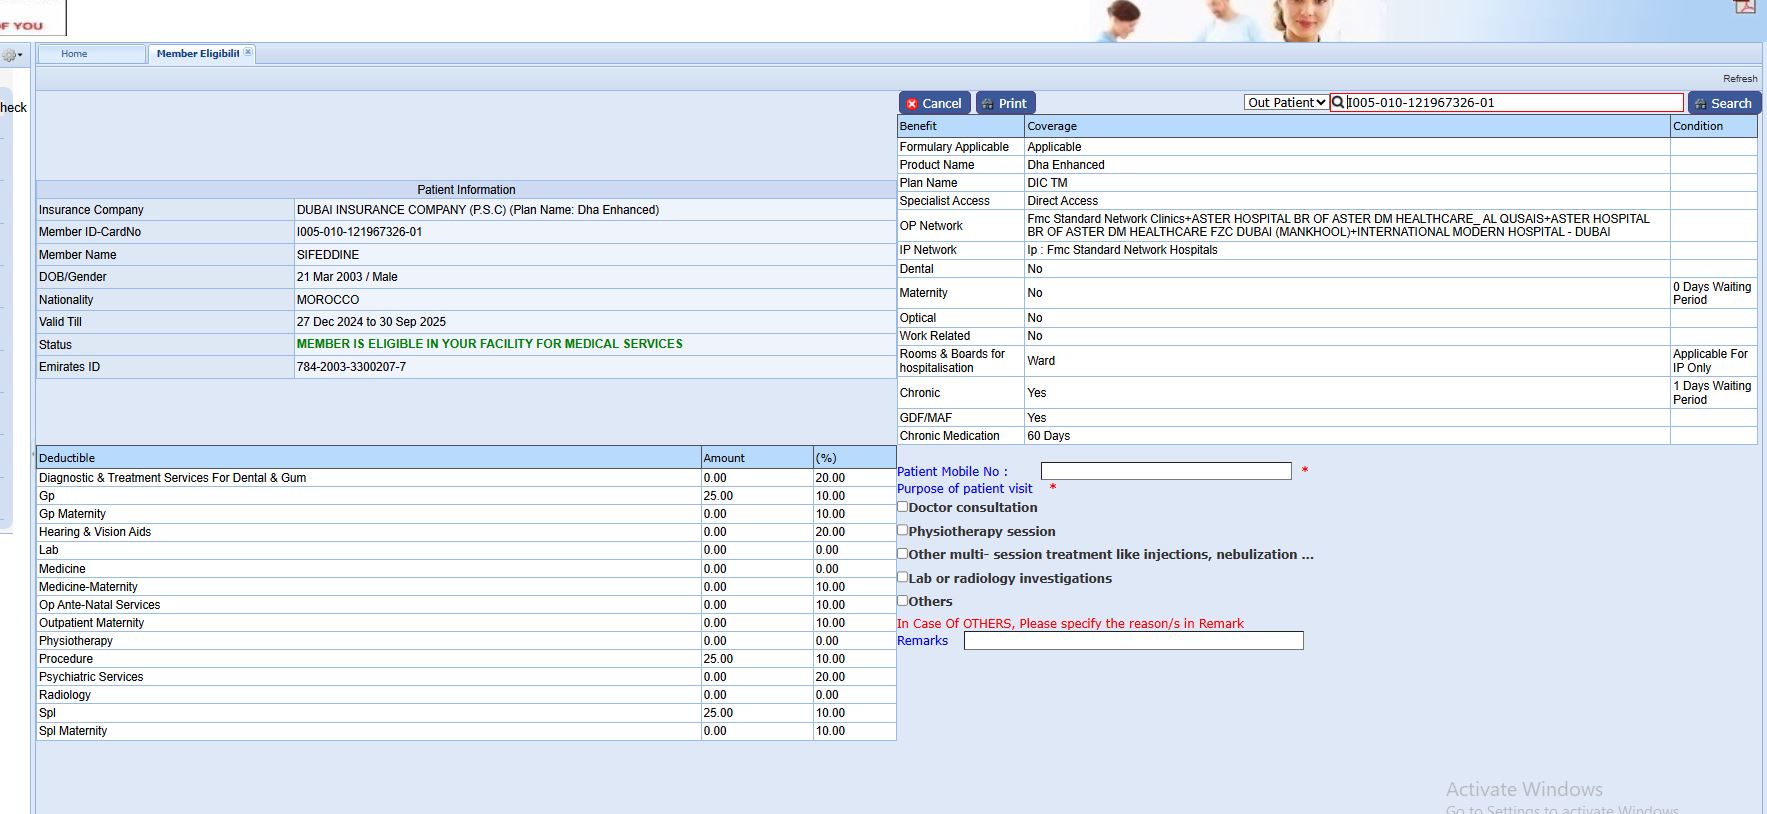Click the magnifier icon beside the member ID
1767x814 pixels.
pyautogui.click(x=1338, y=102)
